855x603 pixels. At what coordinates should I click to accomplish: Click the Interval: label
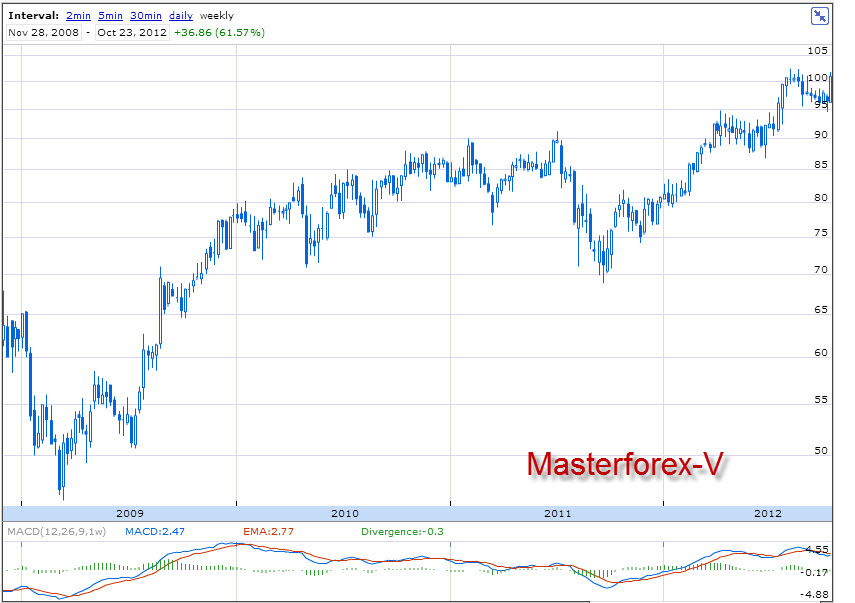click(33, 16)
